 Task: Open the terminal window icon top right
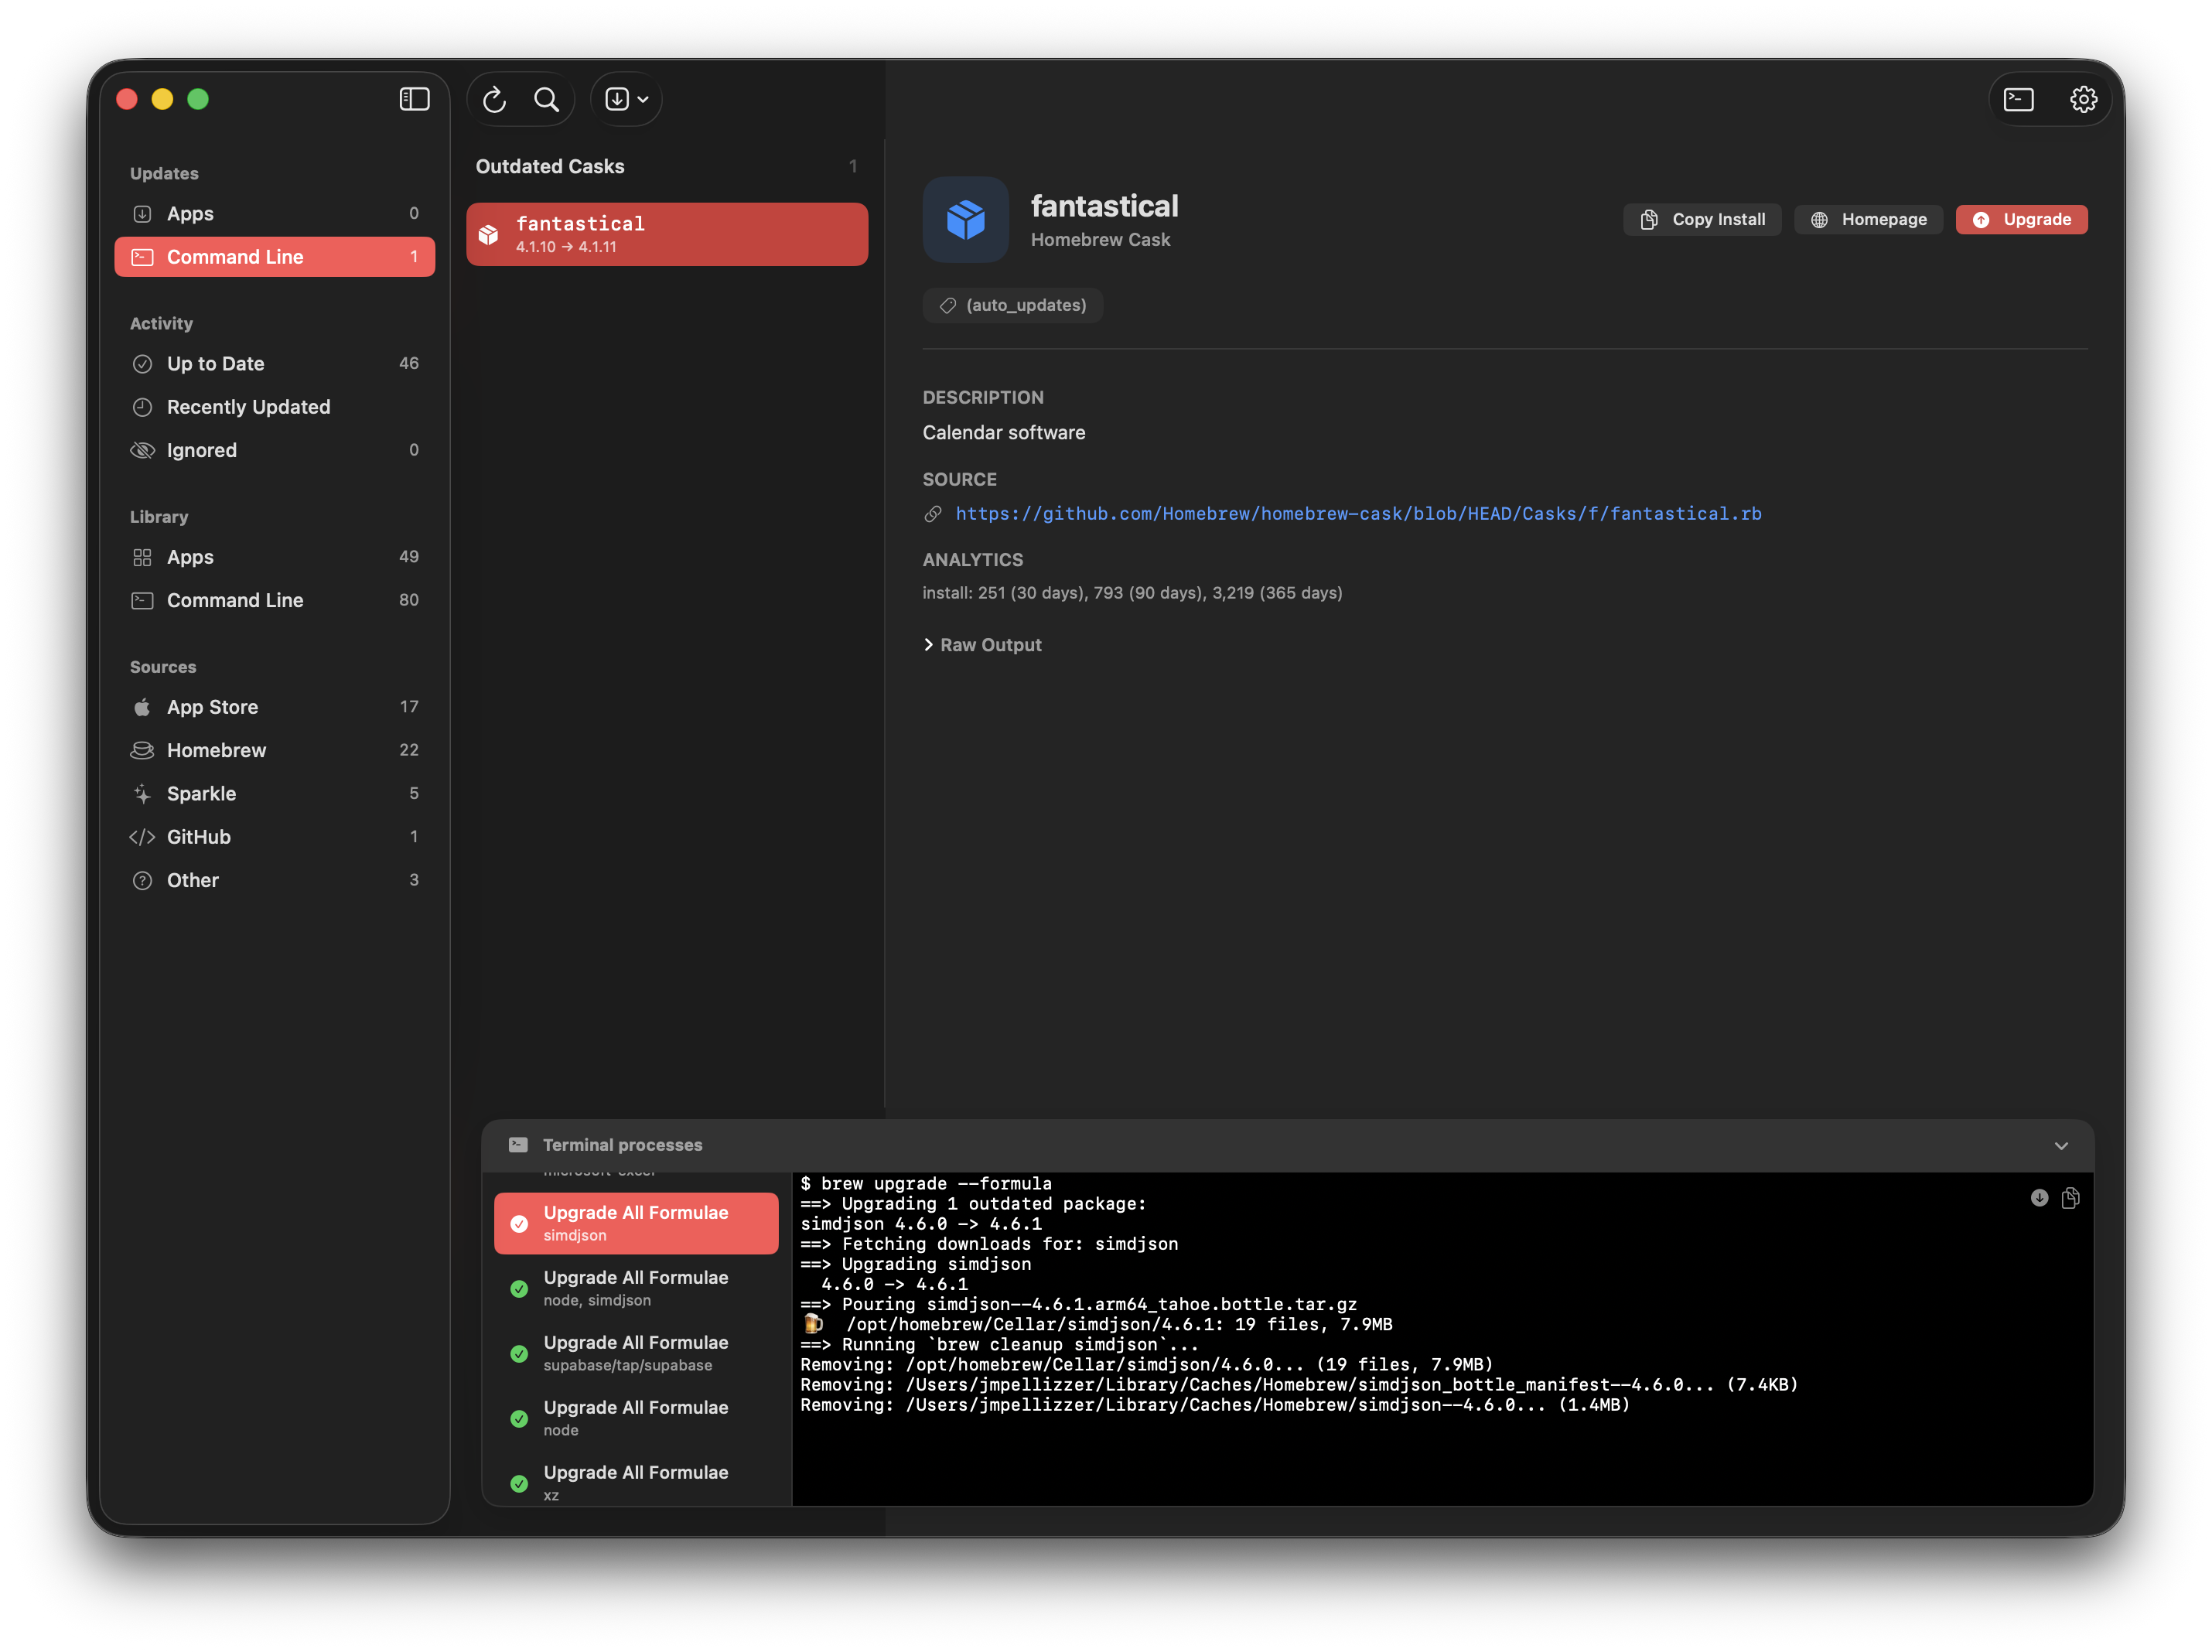click(2018, 99)
